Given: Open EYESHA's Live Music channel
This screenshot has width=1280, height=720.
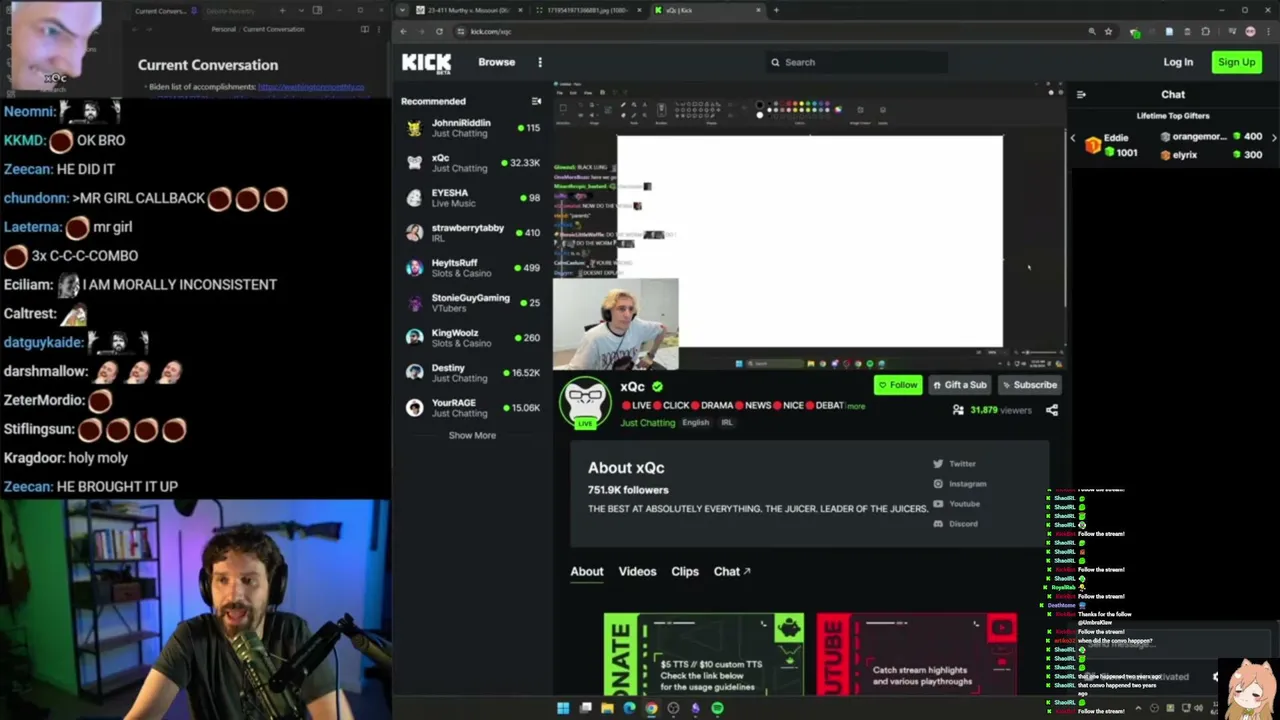Looking at the screenshot, I should pyautogui.click(x=472, y=198).
